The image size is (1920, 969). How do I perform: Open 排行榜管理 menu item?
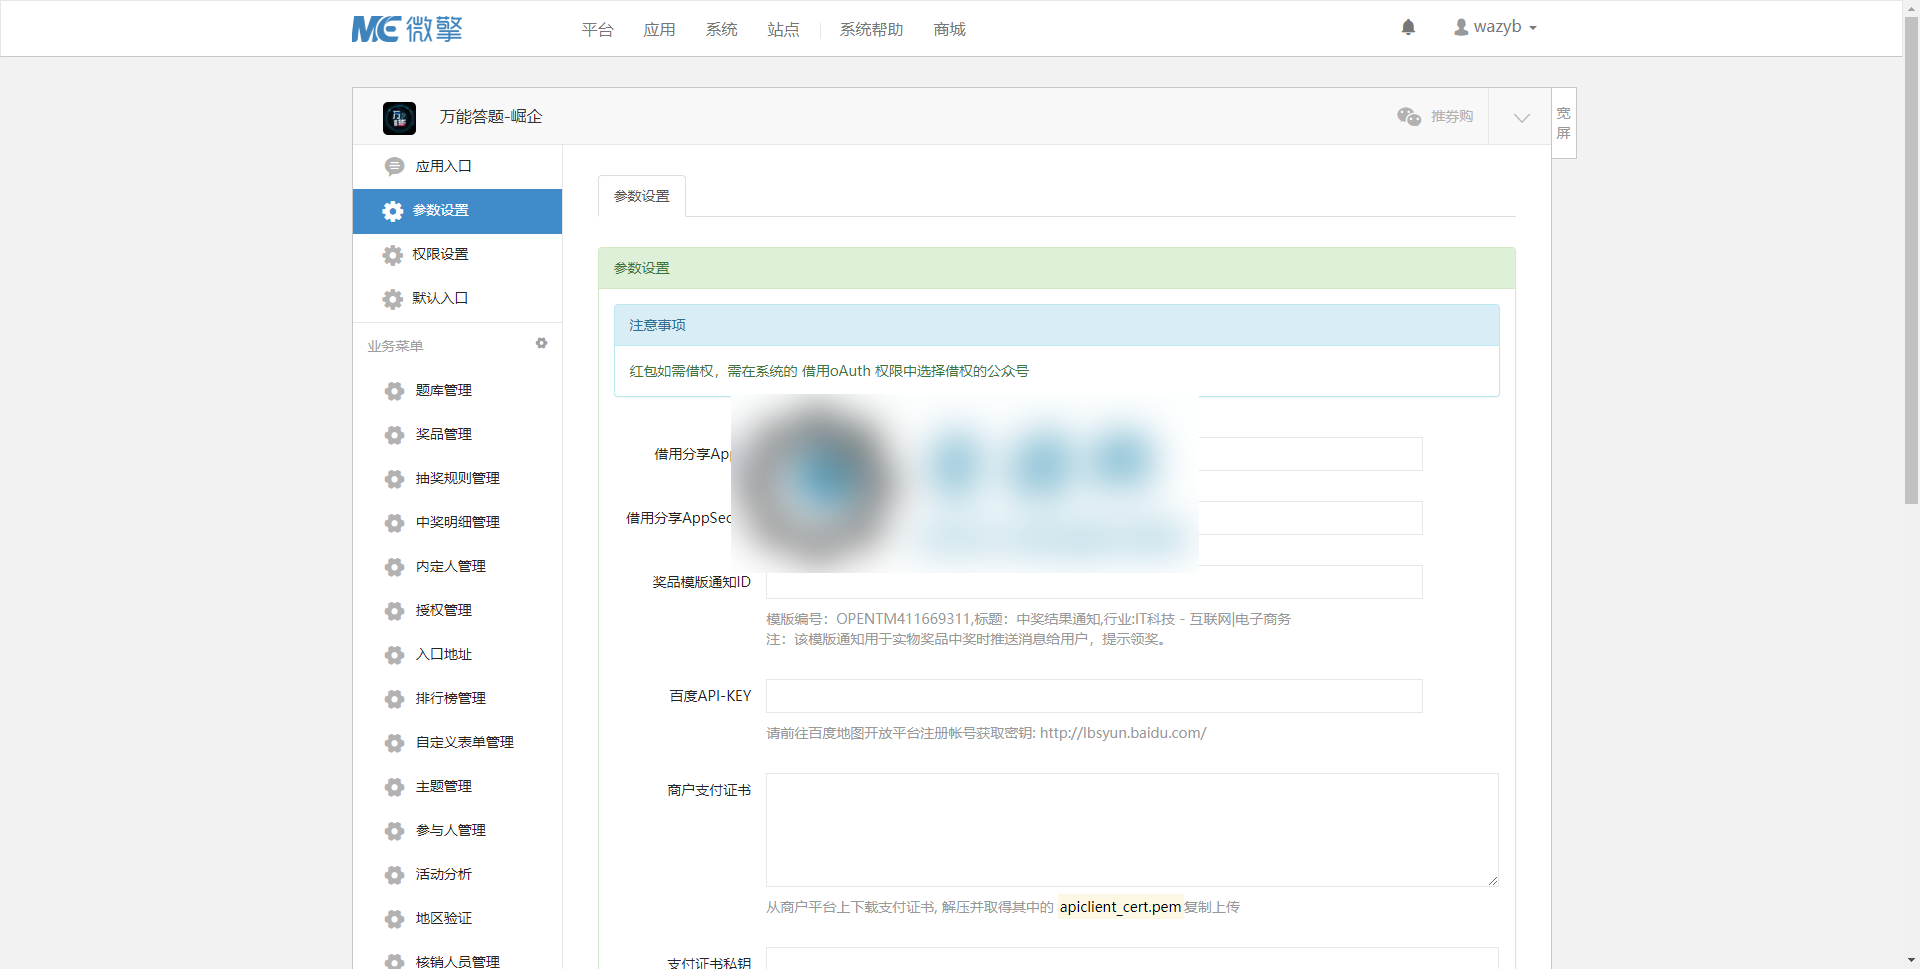457,699
